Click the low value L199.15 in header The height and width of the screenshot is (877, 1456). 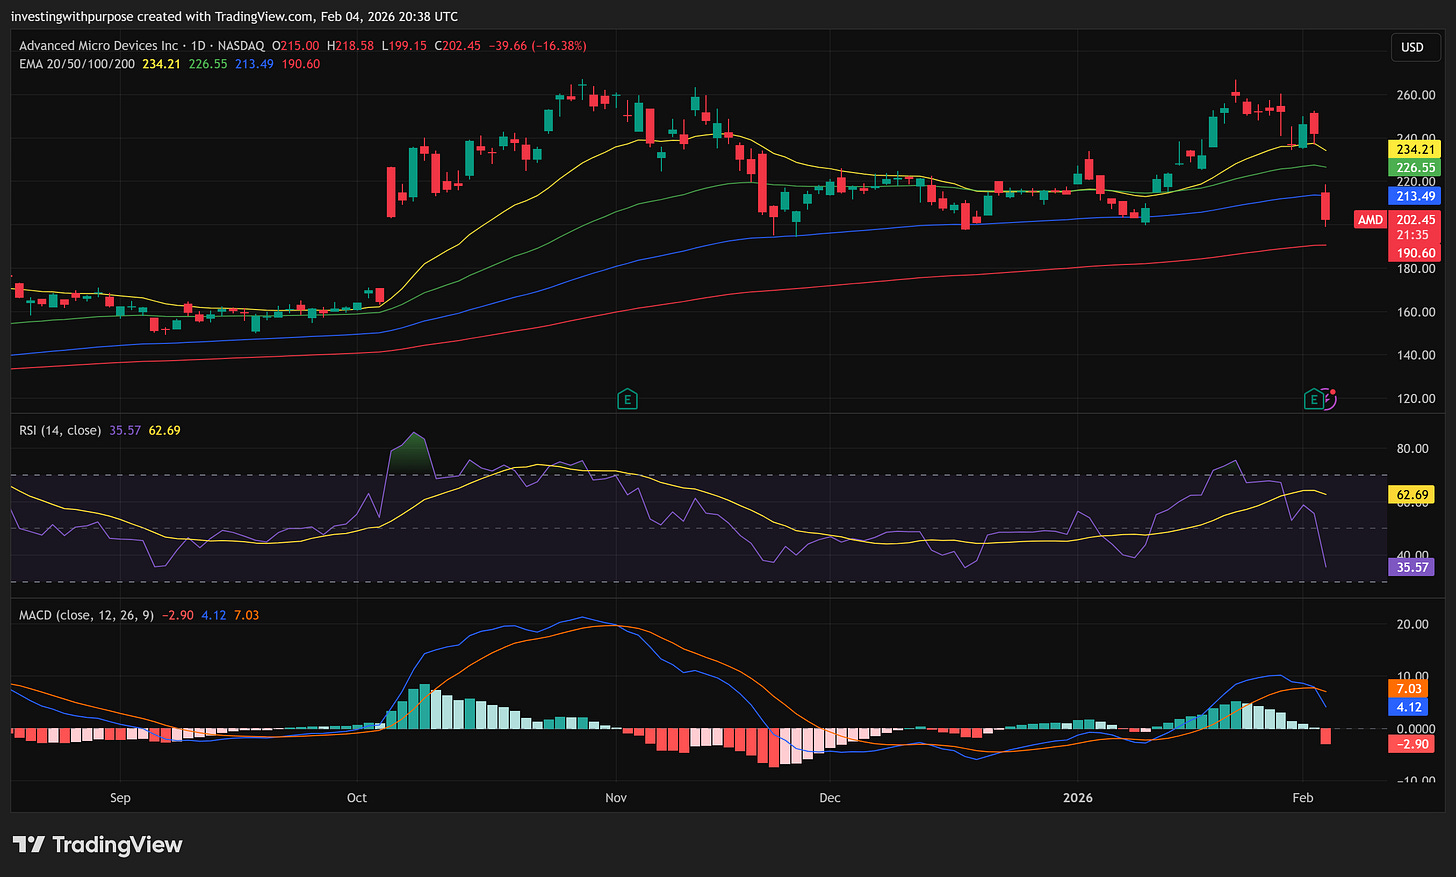405,46
